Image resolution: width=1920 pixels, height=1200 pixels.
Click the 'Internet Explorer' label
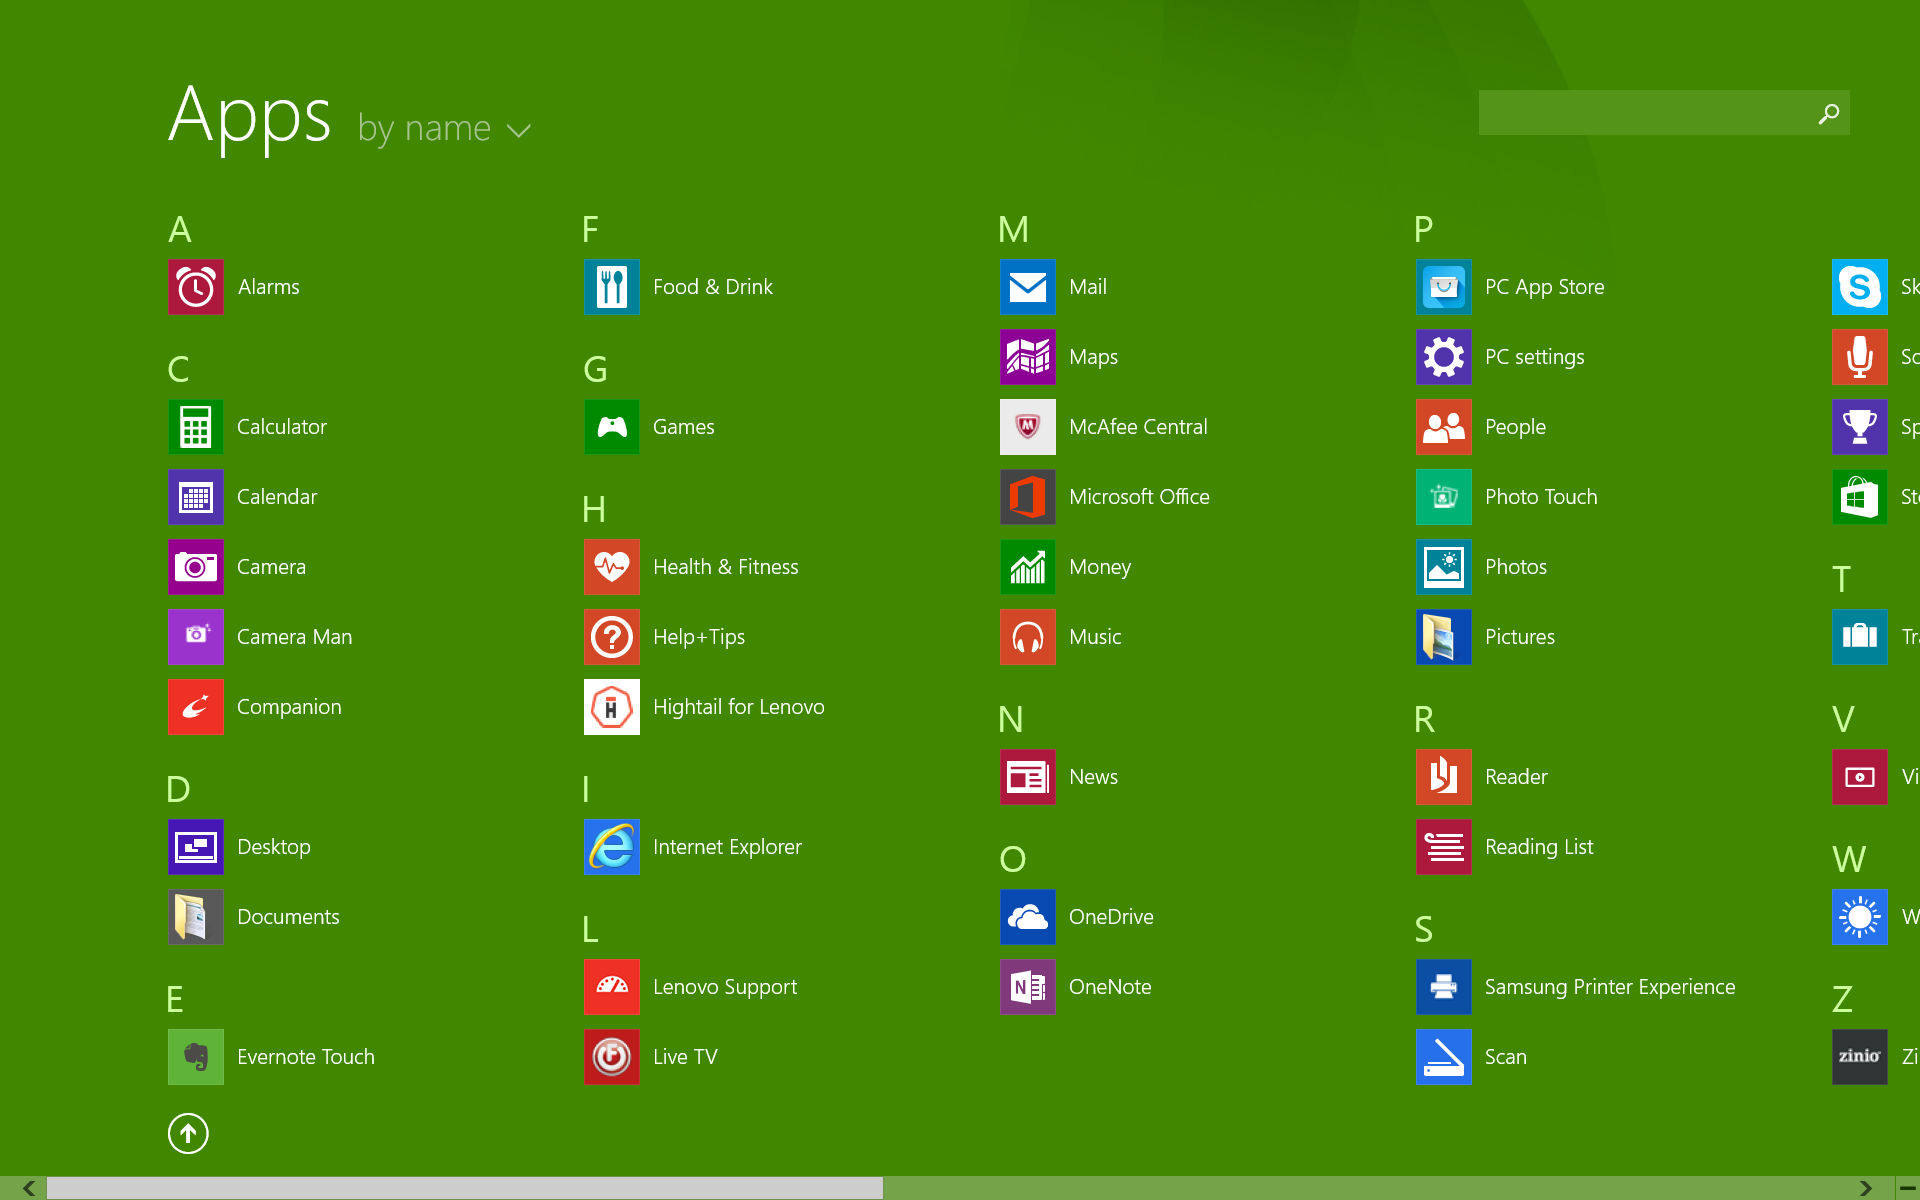(727, 847)
